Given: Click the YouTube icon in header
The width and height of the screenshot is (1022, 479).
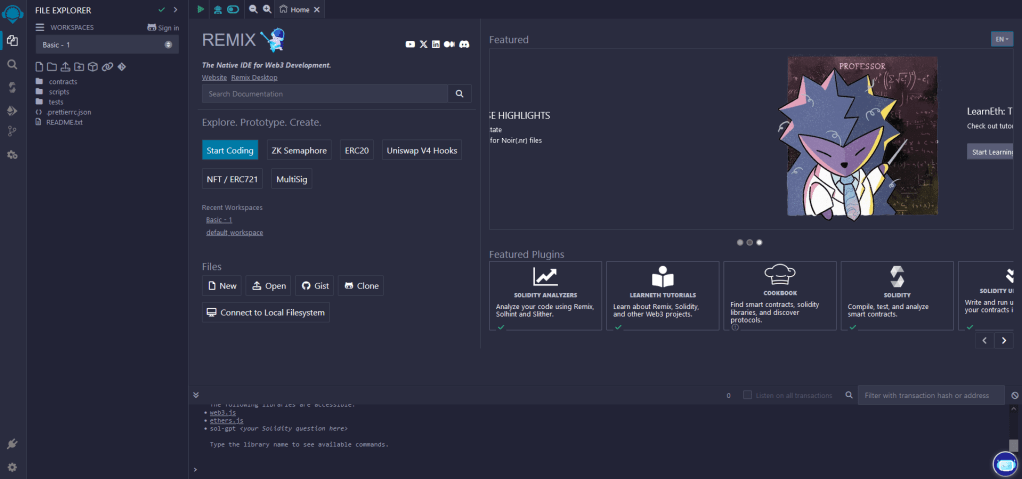Looking at the screenshot, I should (410, 44).
